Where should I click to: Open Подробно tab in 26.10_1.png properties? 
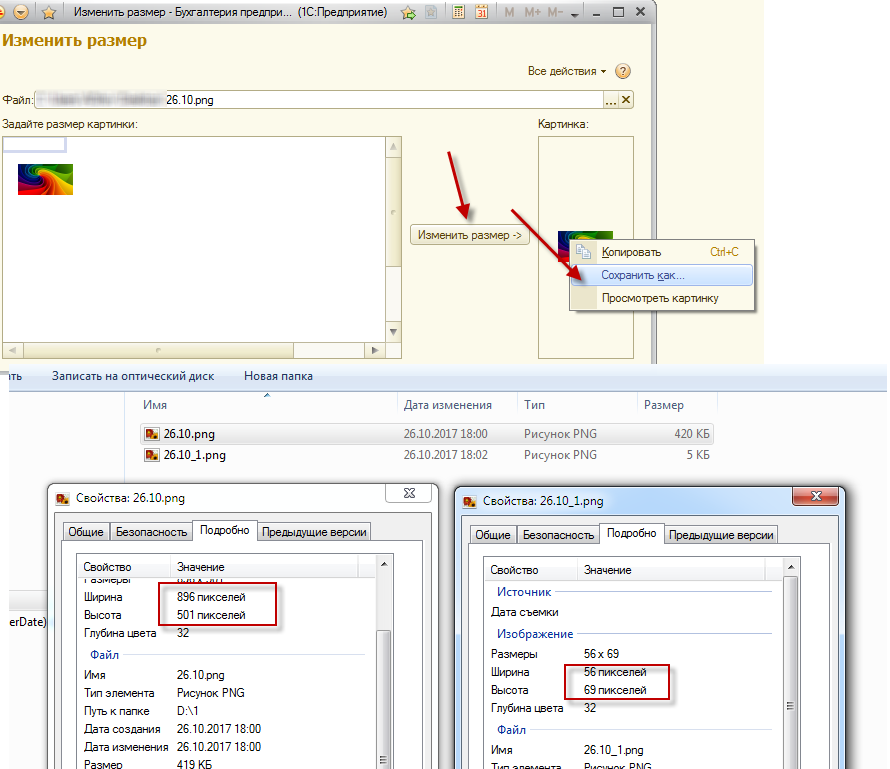(x=632, y=533)
